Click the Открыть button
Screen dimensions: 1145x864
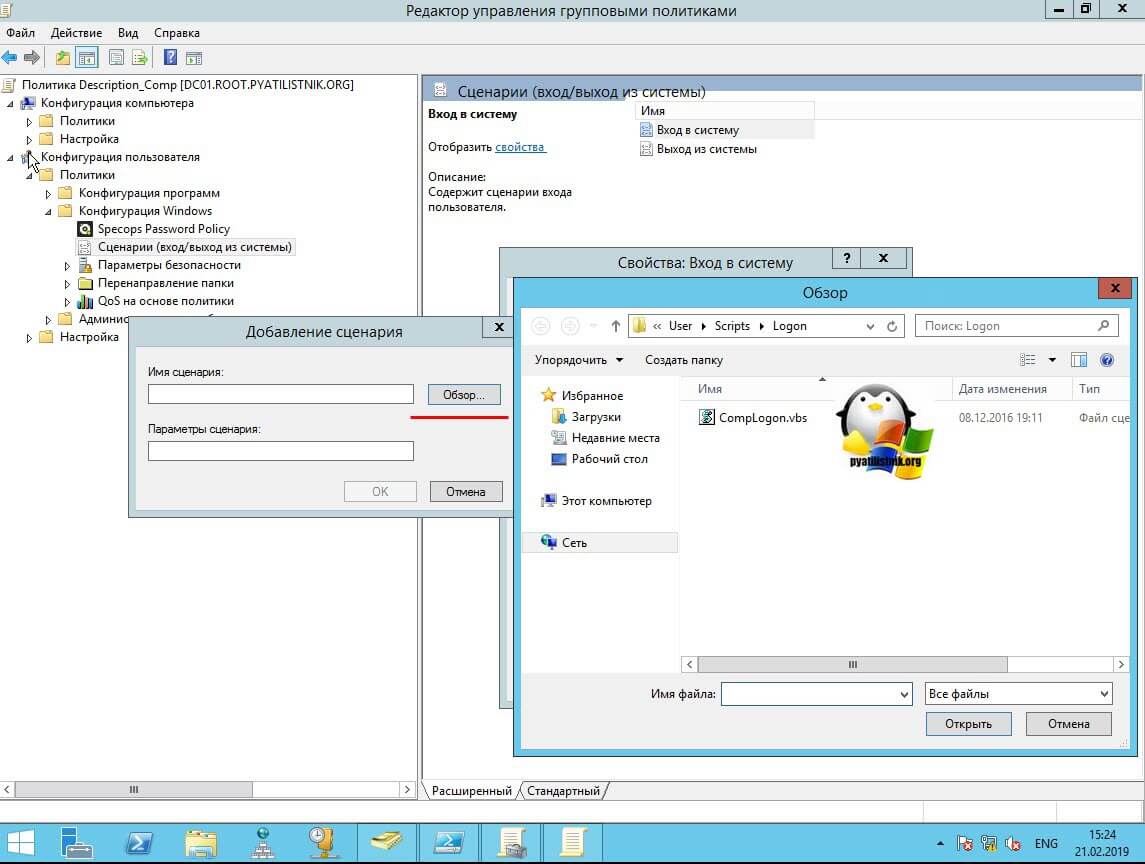pyautogui.click(x=968, y=724)
